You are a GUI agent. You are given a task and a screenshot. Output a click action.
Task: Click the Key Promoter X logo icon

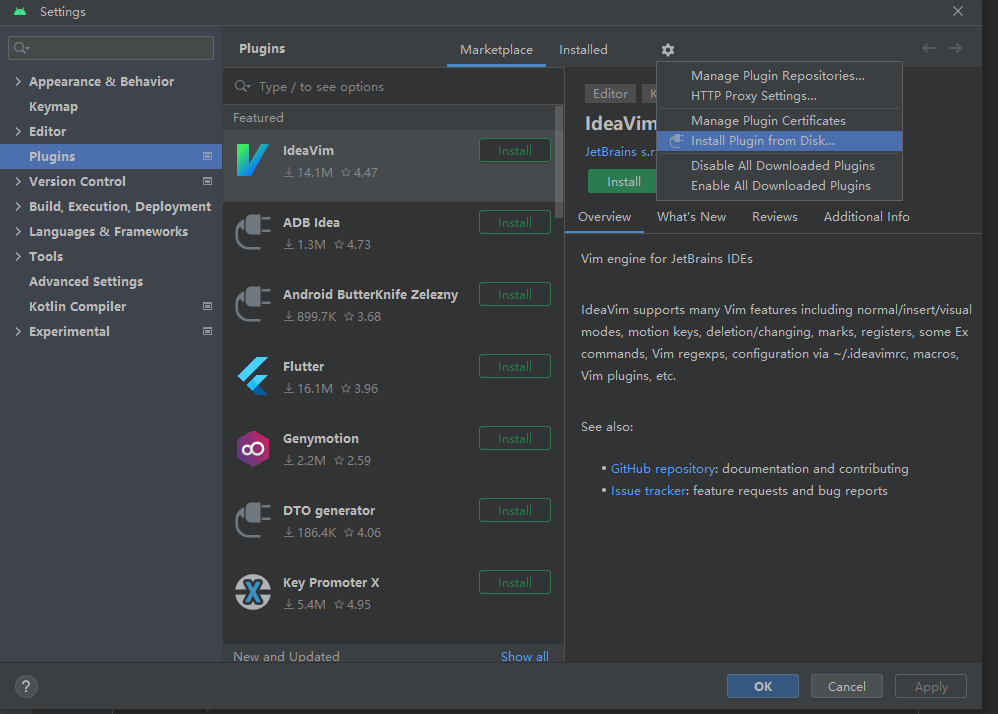tap(253, 592)
